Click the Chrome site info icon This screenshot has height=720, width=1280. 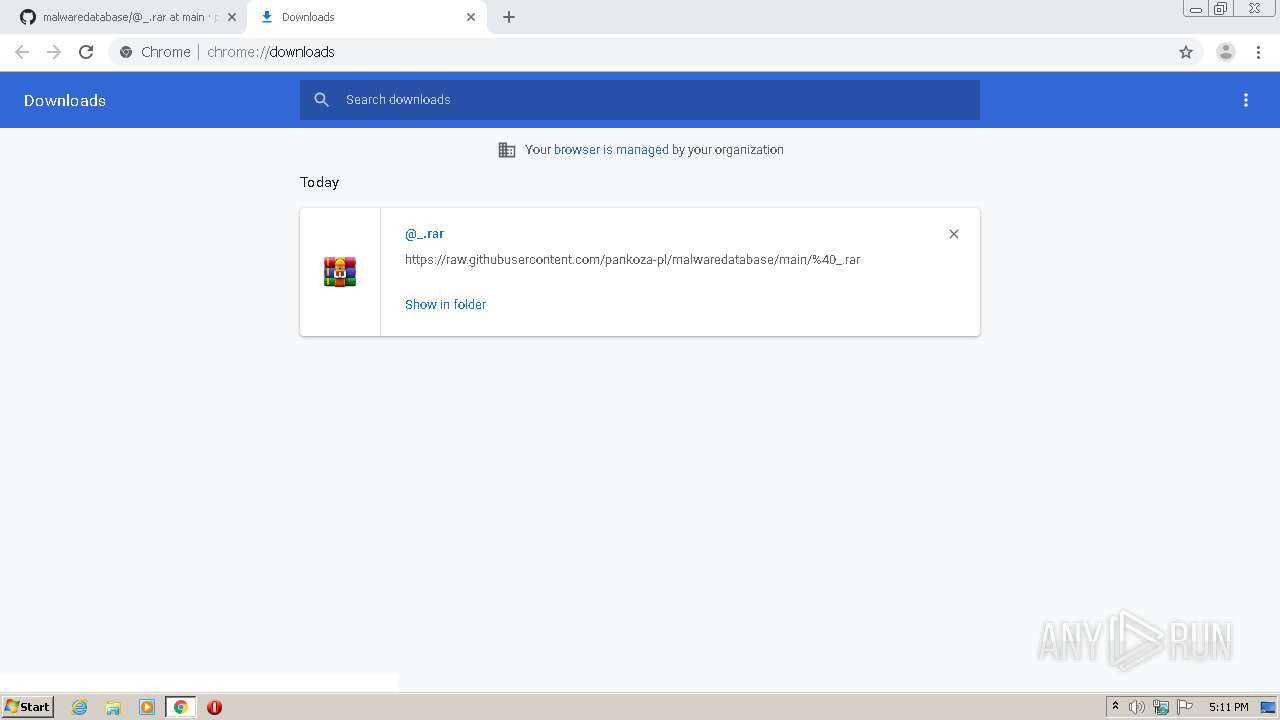[x=126, y=52]
